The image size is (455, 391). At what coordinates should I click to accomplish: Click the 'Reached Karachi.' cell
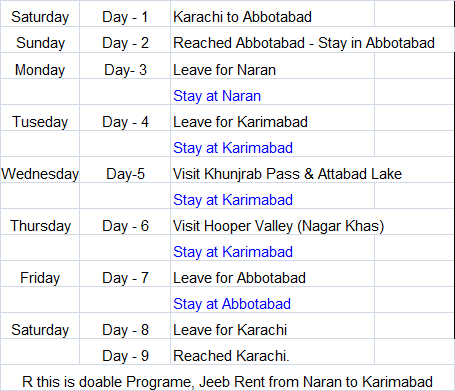[272, 356]
